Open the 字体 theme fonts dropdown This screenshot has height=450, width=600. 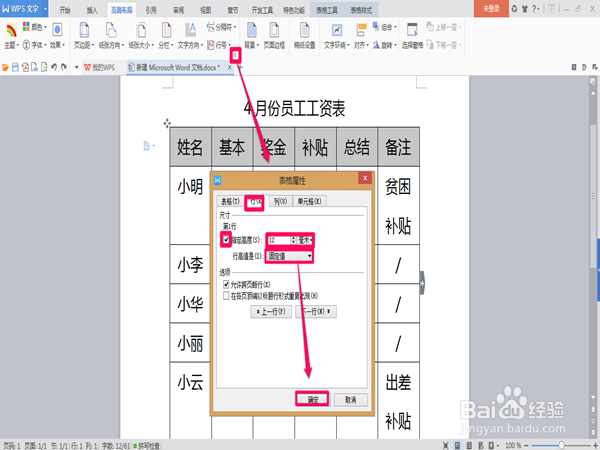pos(34,45)
